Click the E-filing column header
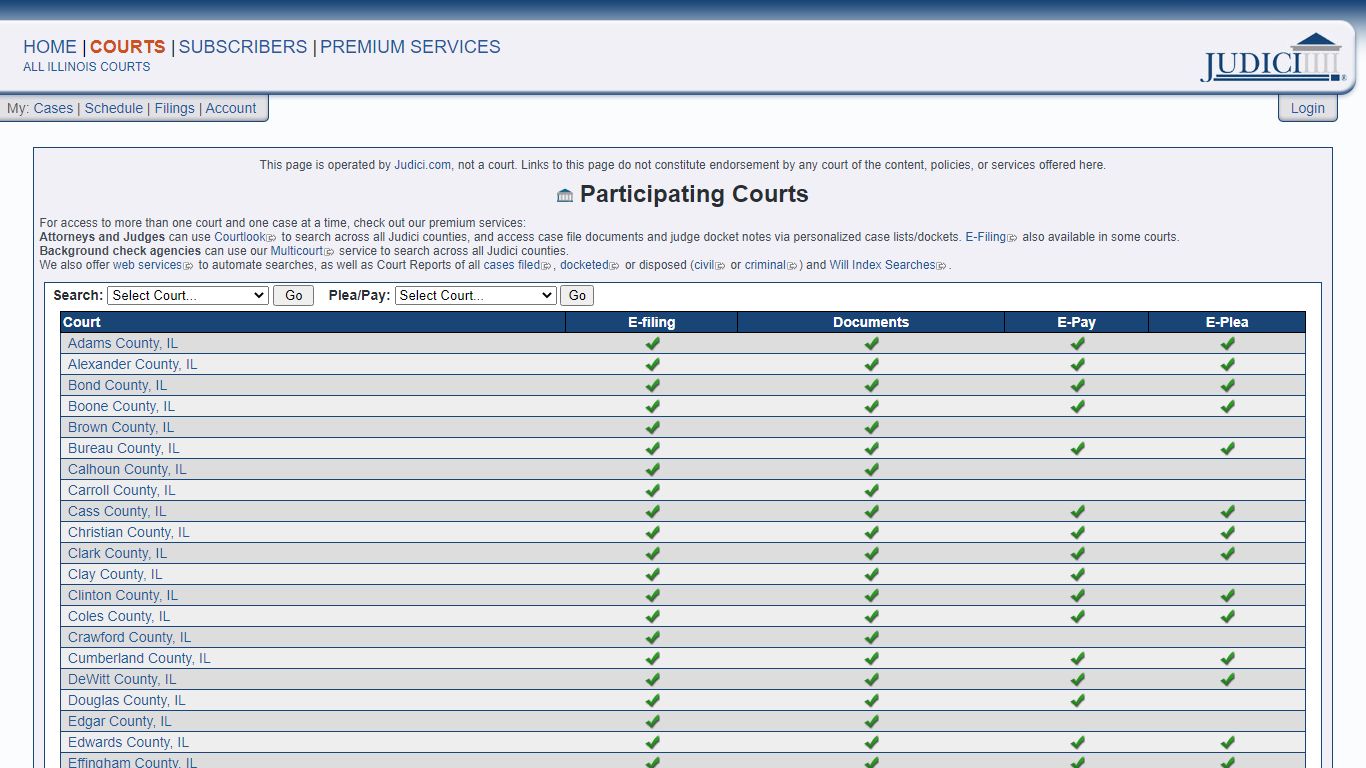 (x=652, y=322)
